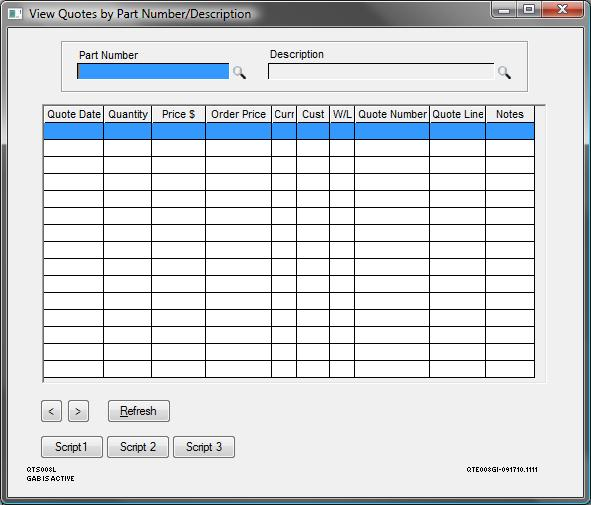Go to next page with > button
591x505 pixels.
tap(78, 411)
